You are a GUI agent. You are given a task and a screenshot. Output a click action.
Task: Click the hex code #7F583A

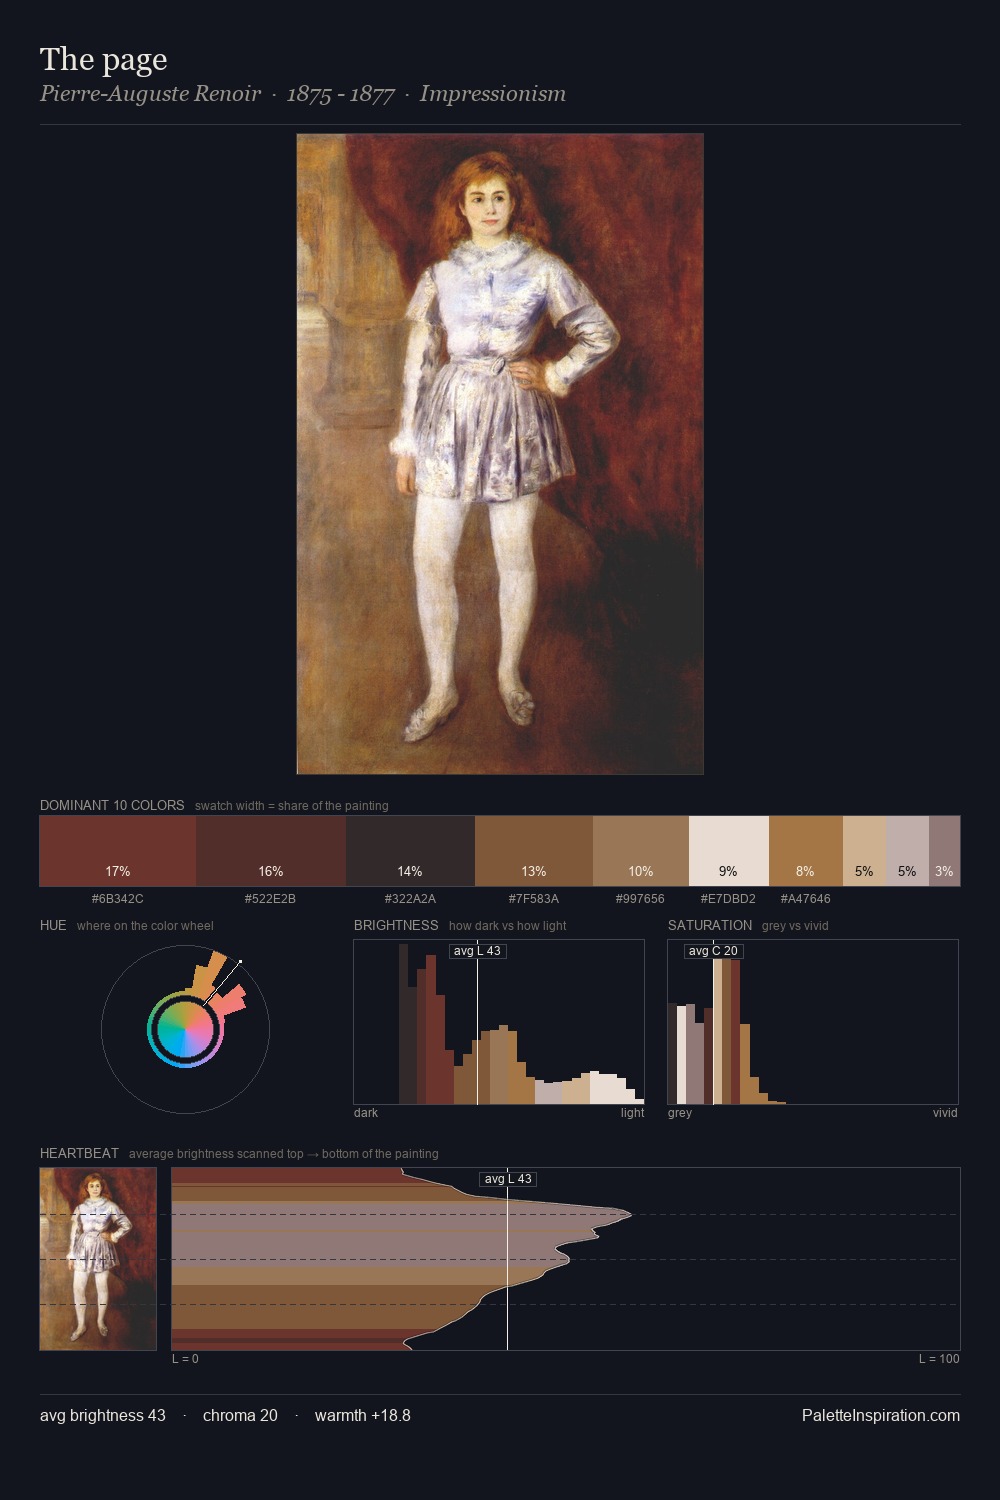coord(534,899)
